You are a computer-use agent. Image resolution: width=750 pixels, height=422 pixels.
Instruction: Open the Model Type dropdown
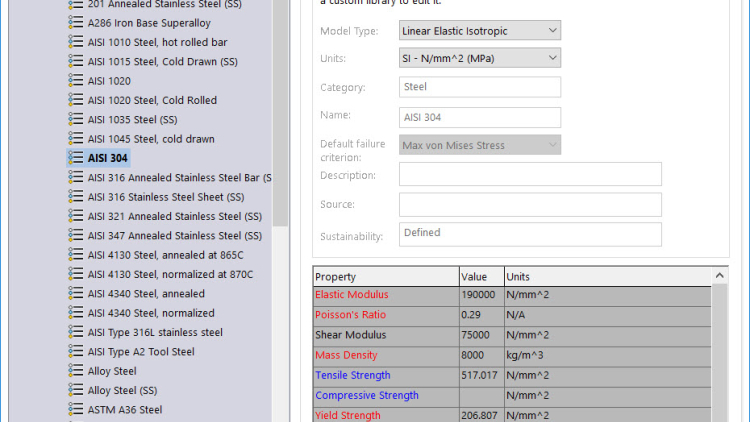tap(480, 31)
